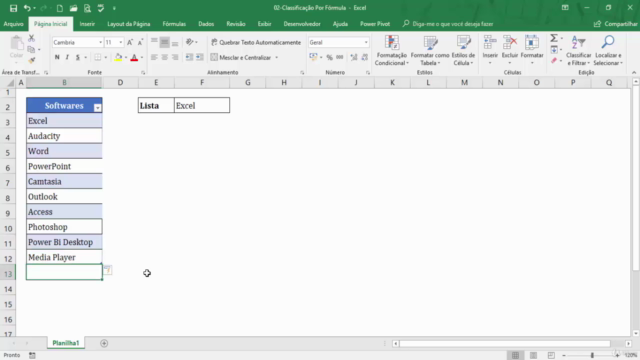The image size is (640, 360).
Task: Expand Mesclar e Centralizar options arrow
Action: (277, 58)
